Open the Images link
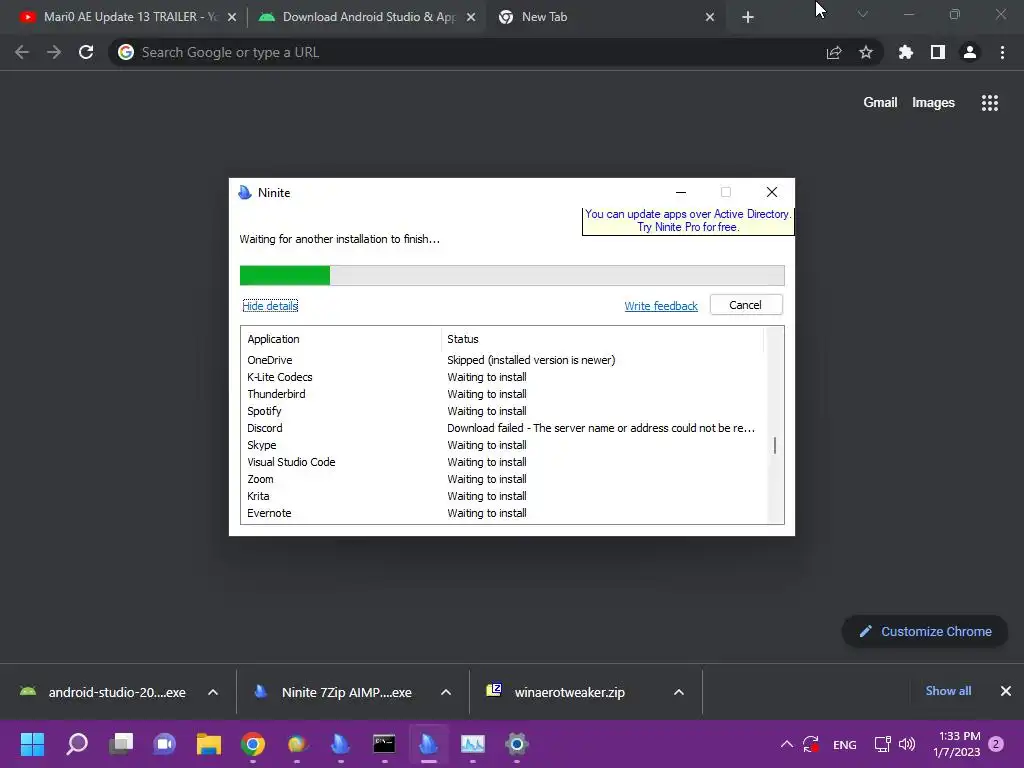 [x=933, y=103]
